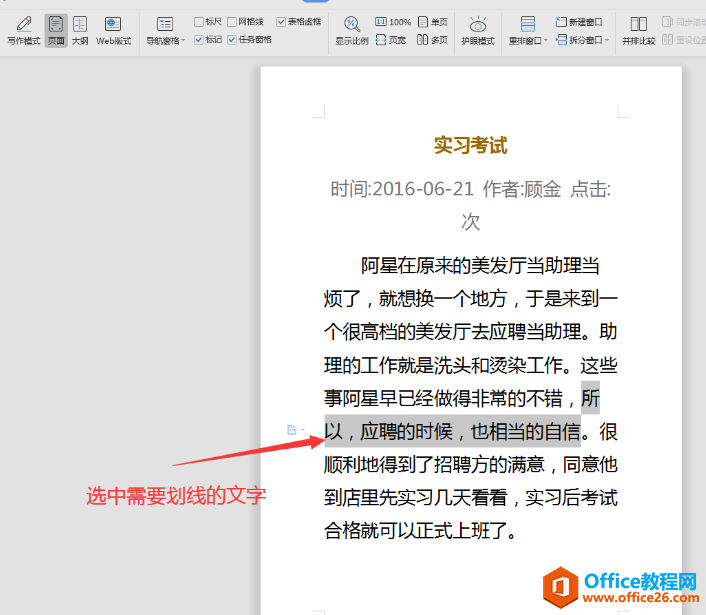Viewport: 706px width, 615px height.
Task: Click the paragraph layout icon beside the text
Action: click(292, 430)
